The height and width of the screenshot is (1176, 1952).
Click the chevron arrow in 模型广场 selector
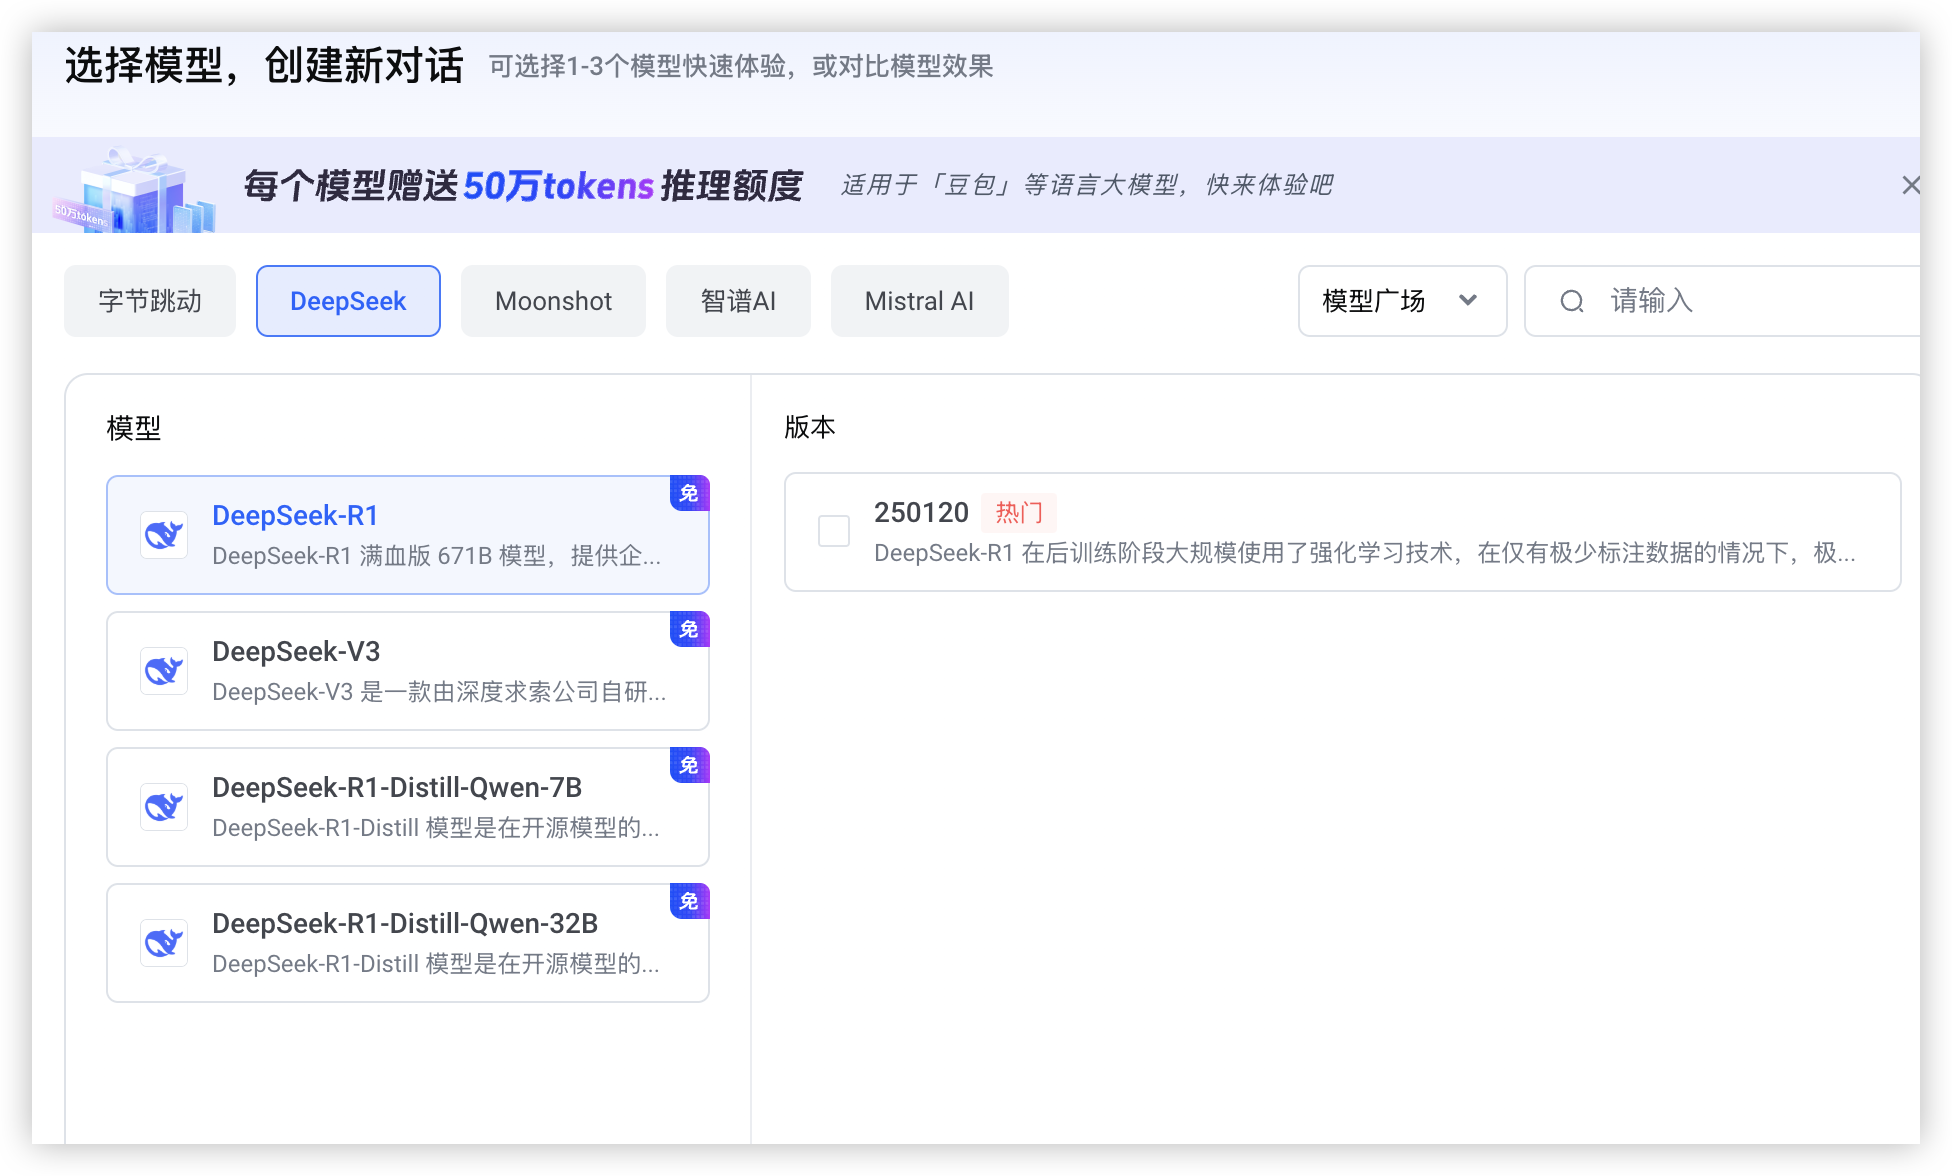click(1468, 300)
